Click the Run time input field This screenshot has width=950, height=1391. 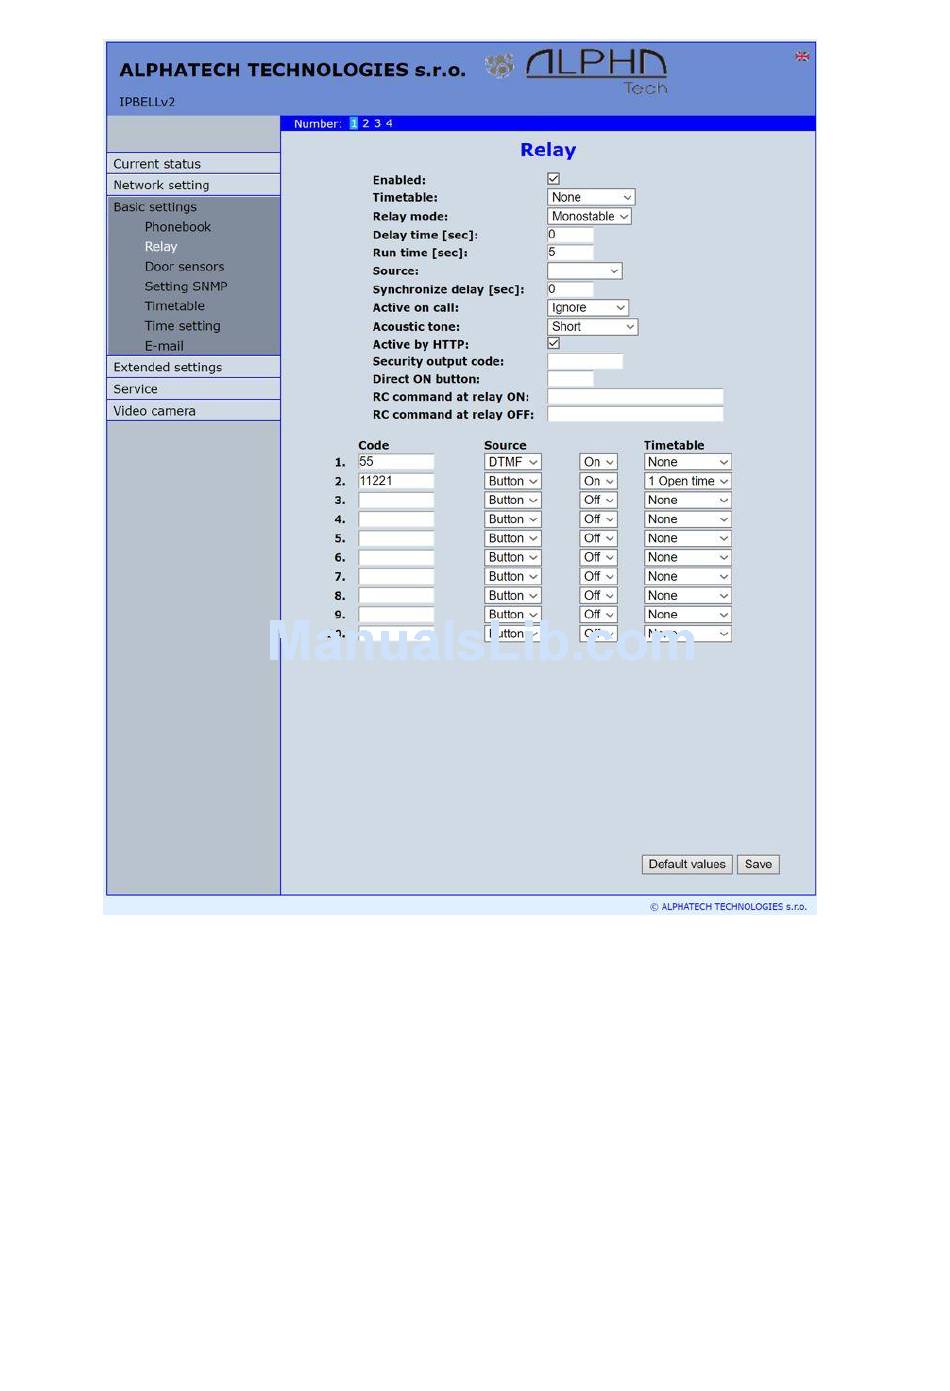(x=570, y=253)
